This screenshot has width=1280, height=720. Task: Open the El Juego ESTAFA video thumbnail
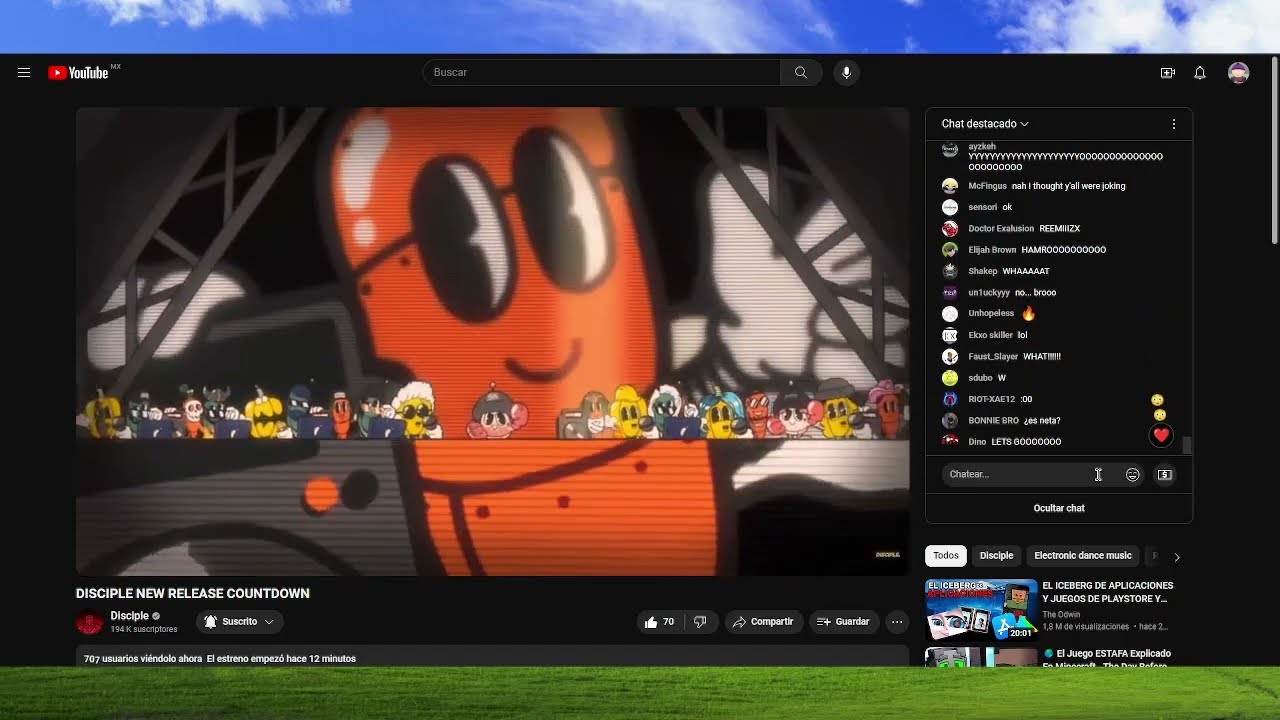981,657
